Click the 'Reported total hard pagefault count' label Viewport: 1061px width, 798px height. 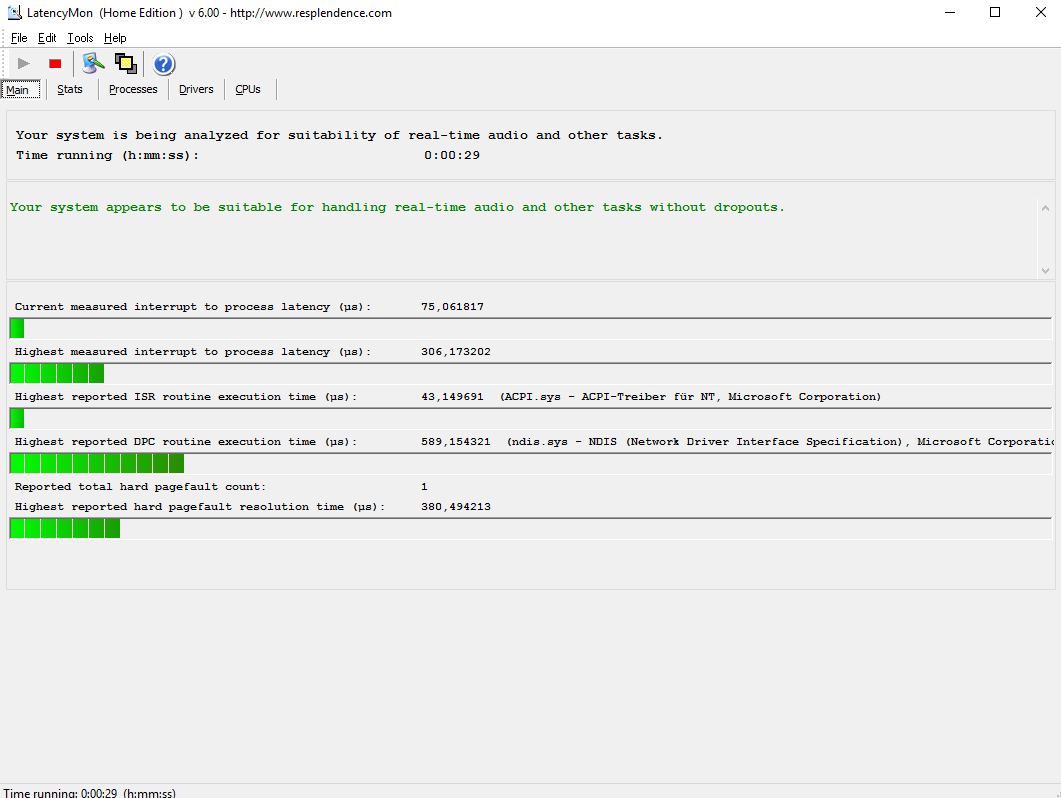click(140, 487)
